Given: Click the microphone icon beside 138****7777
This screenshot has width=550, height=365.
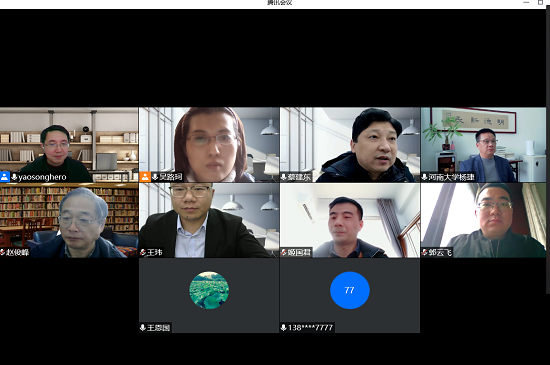Looking at the screenshot, I should pos(283,328).
